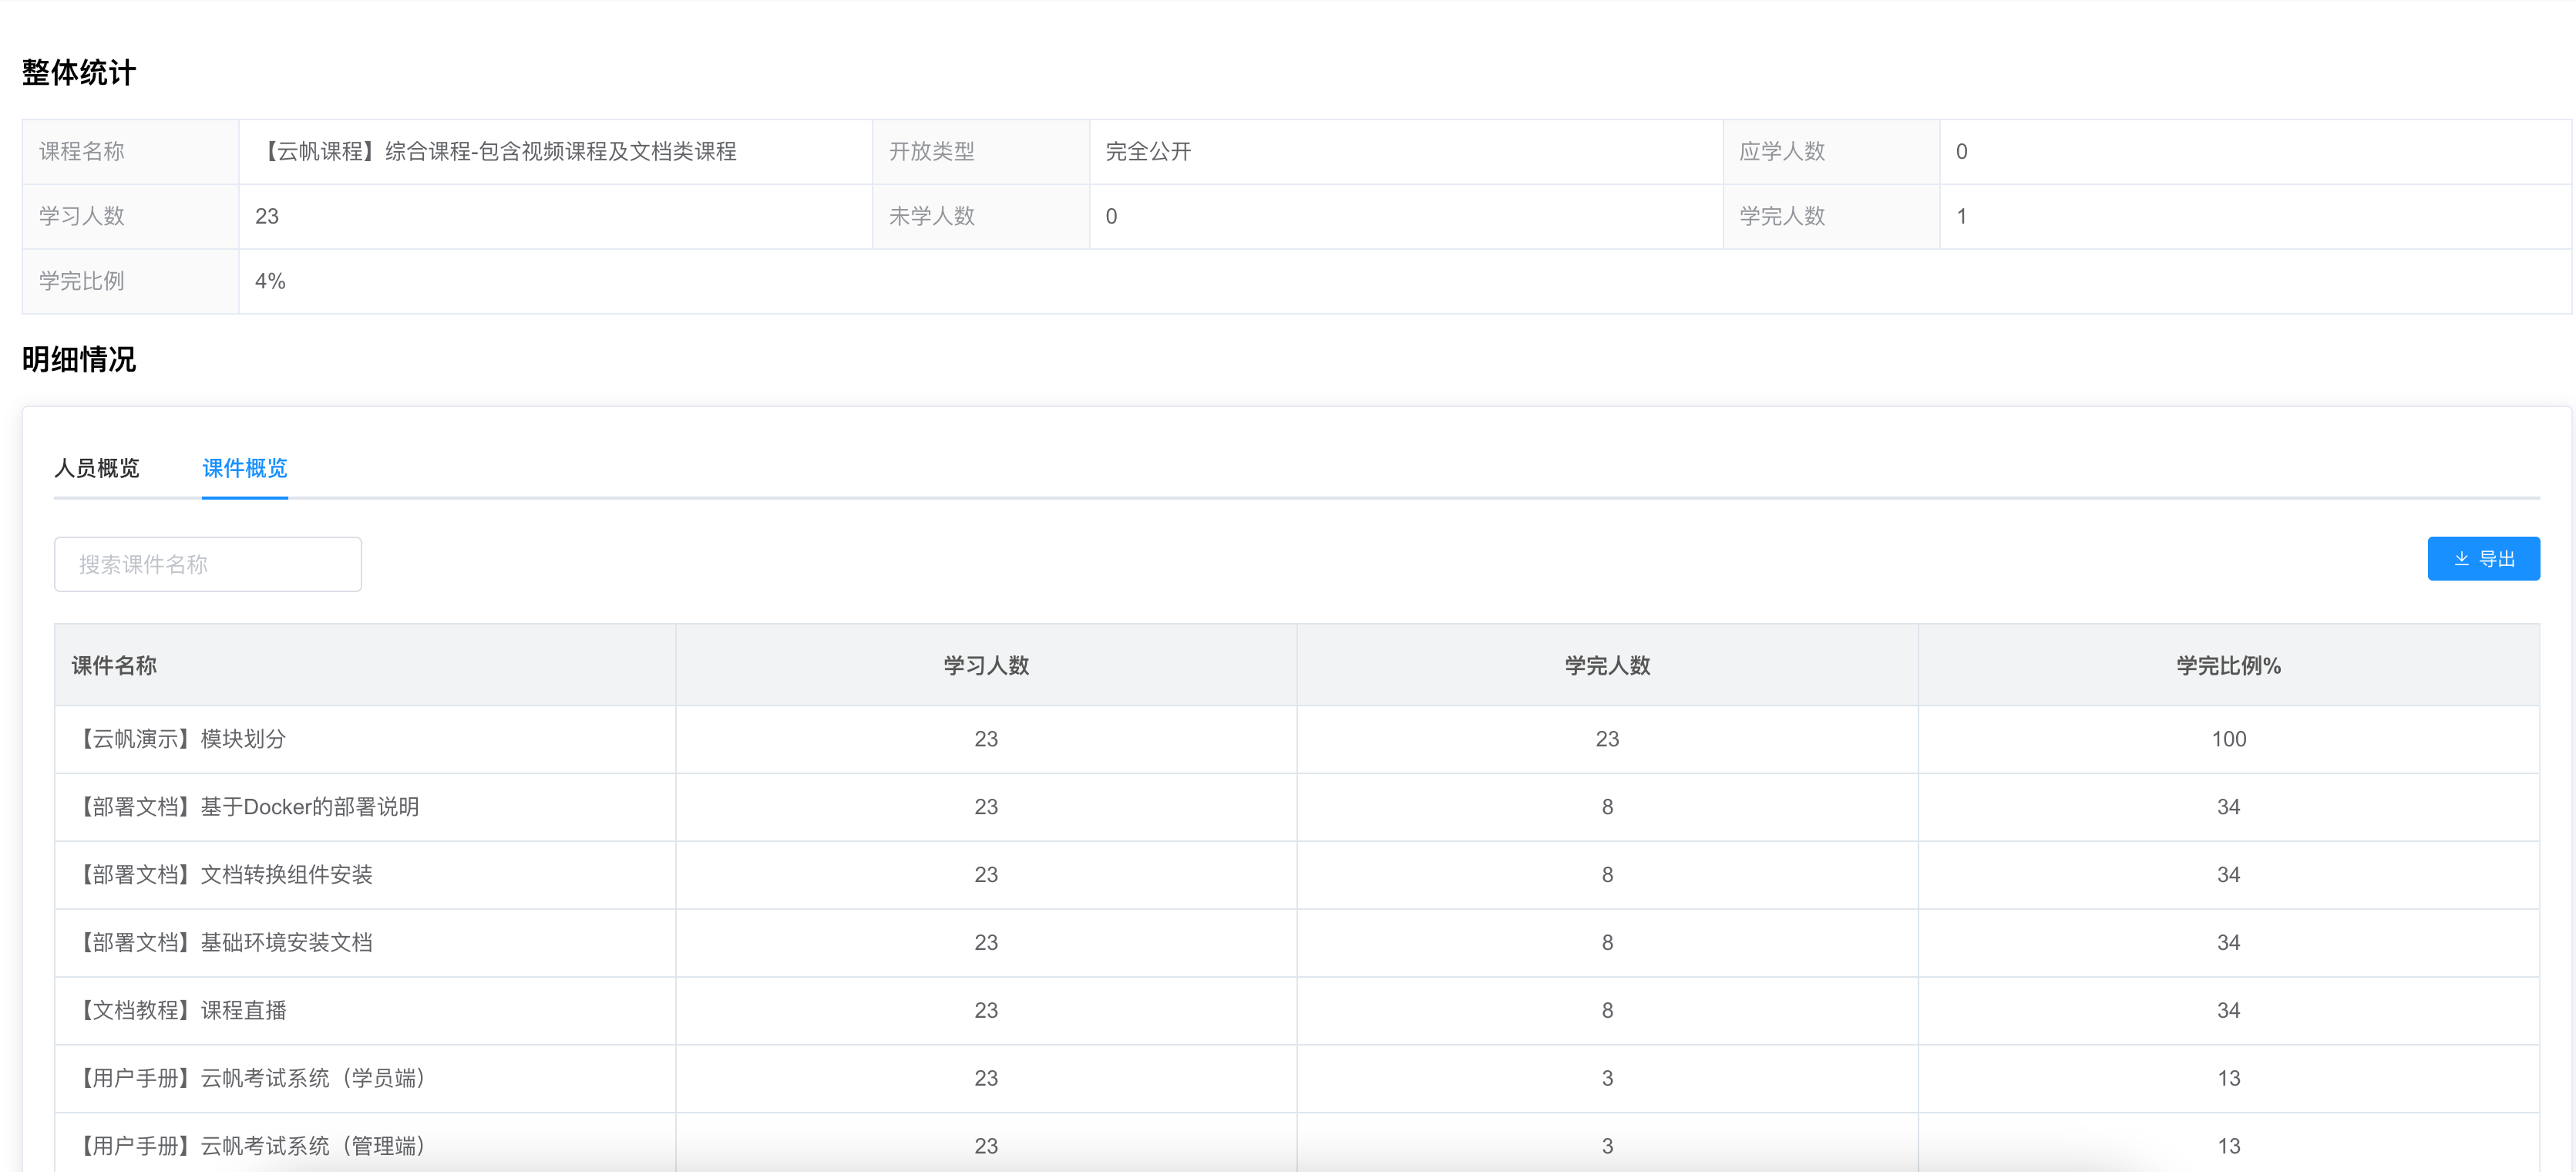Select row 【用户手册】云帆考试系统（学员端）
Image resolution: width=2576 pixels, height=1172 pixels.
(x=1297, y=1079)
